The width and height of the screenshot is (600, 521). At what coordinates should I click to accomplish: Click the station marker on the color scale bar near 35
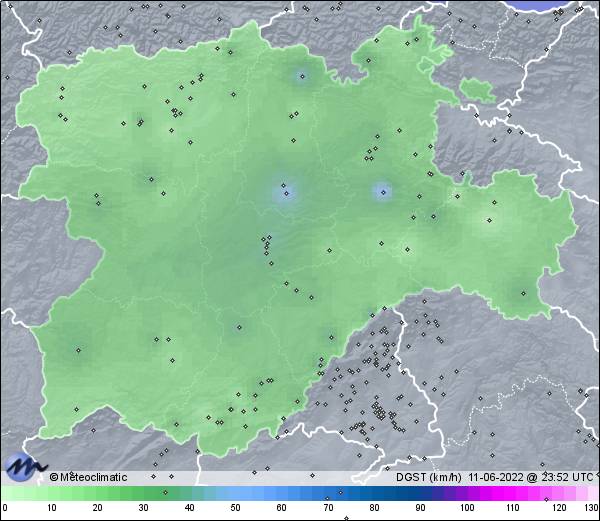165,492
